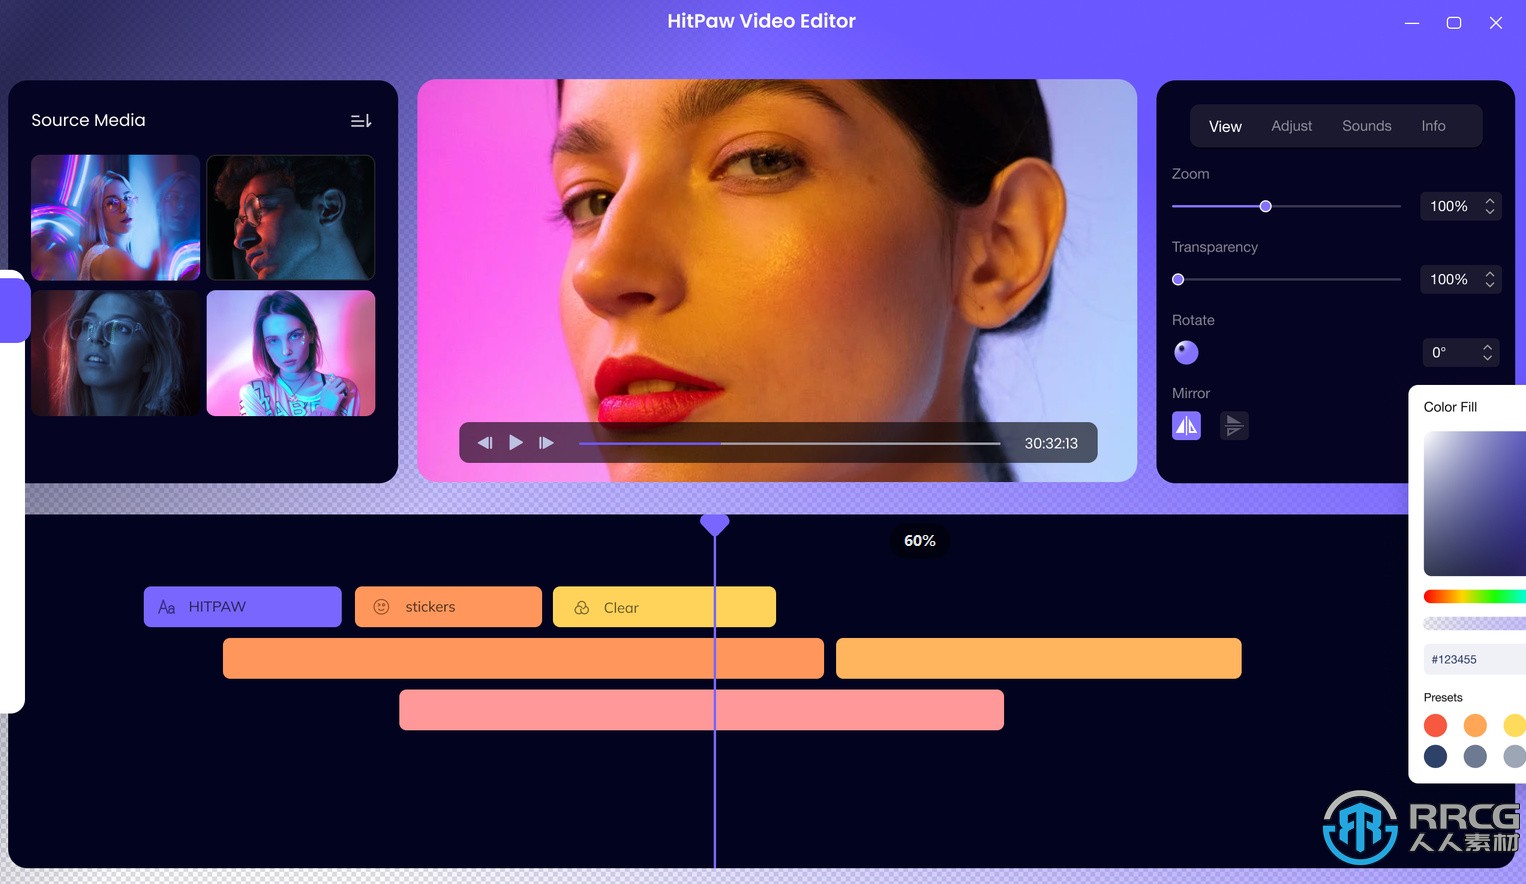Pick the orange preset color swatch
1526x884 pixels.
(x=1475, y=725)
